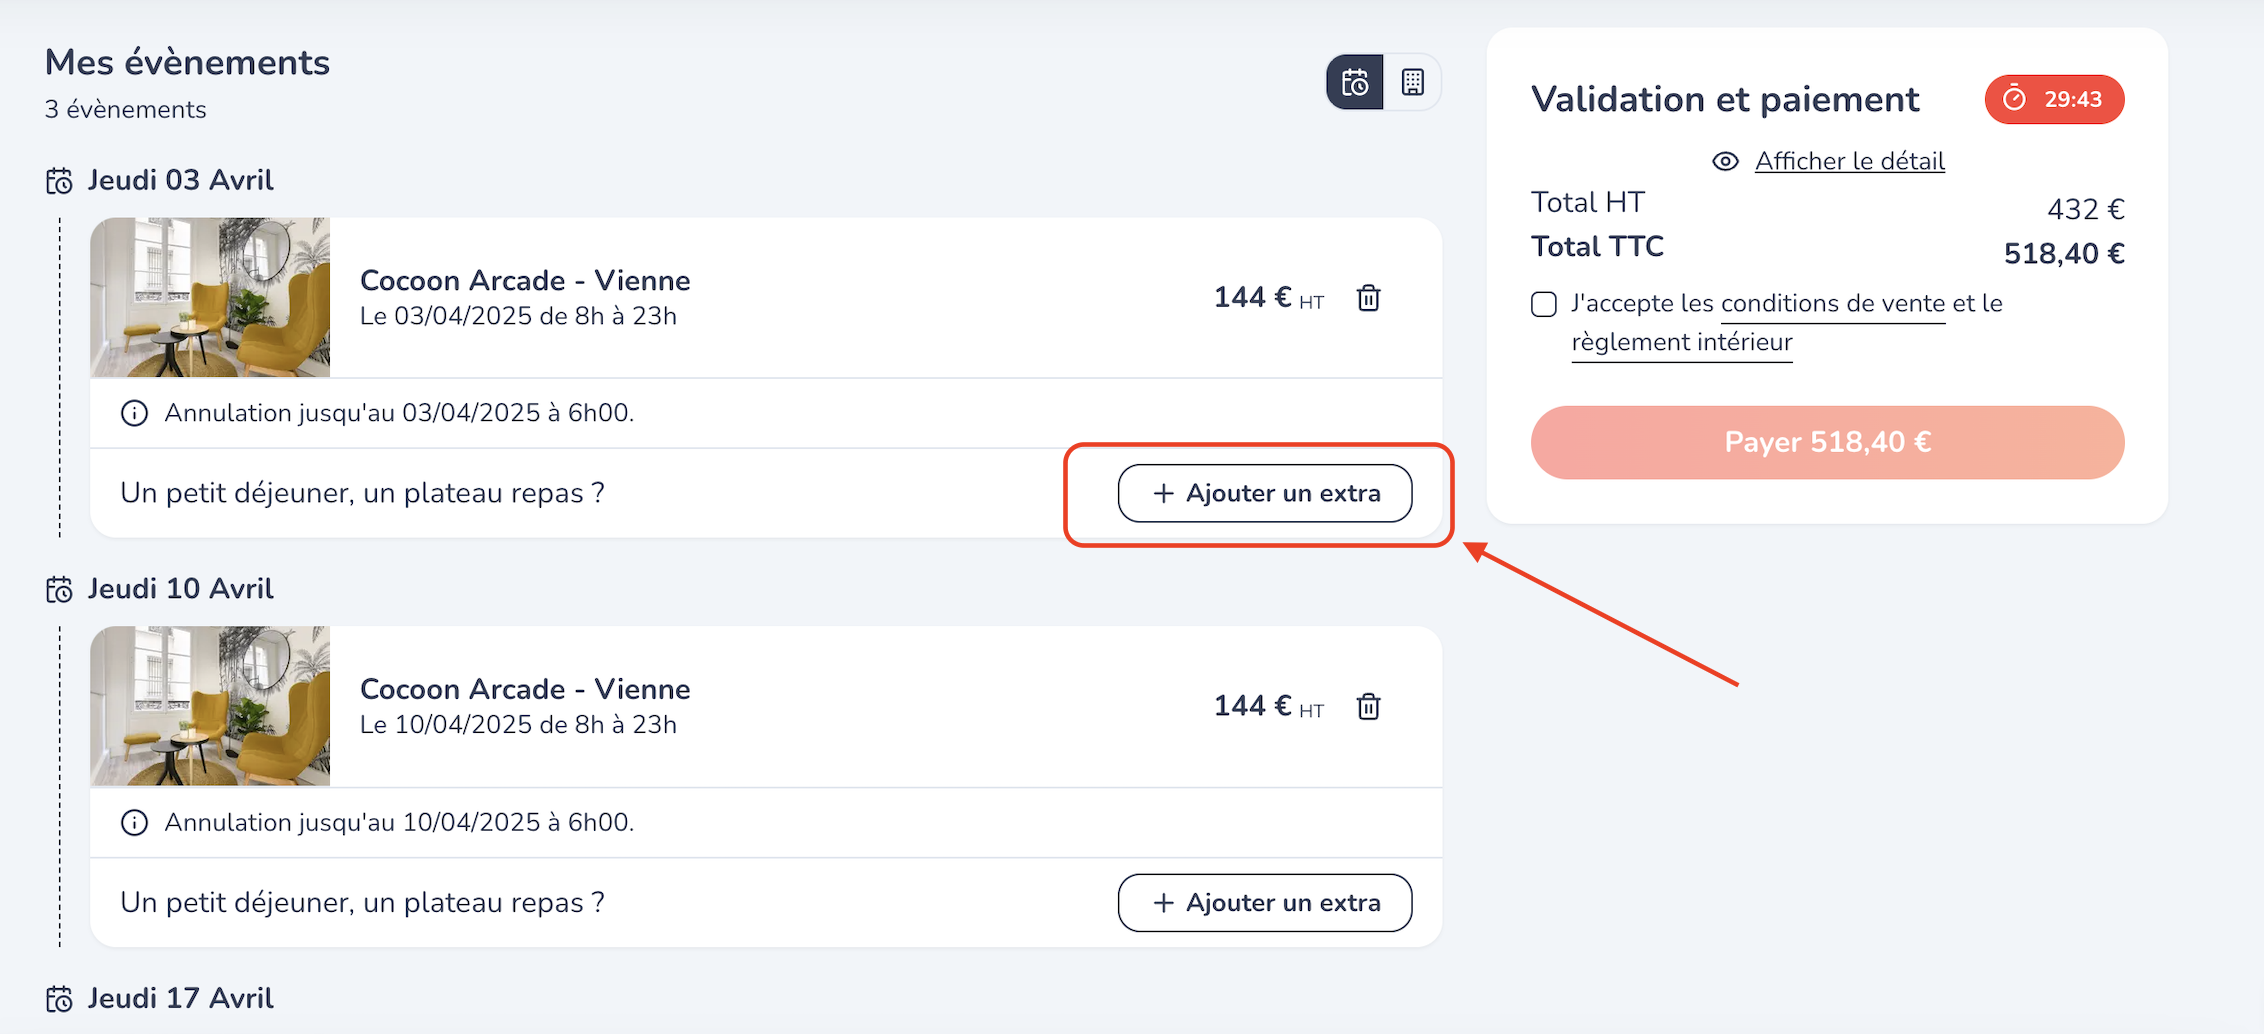Switch to the building view toggle icon
Viewport: 2264px width, 1034px height.
point(1412,82)
